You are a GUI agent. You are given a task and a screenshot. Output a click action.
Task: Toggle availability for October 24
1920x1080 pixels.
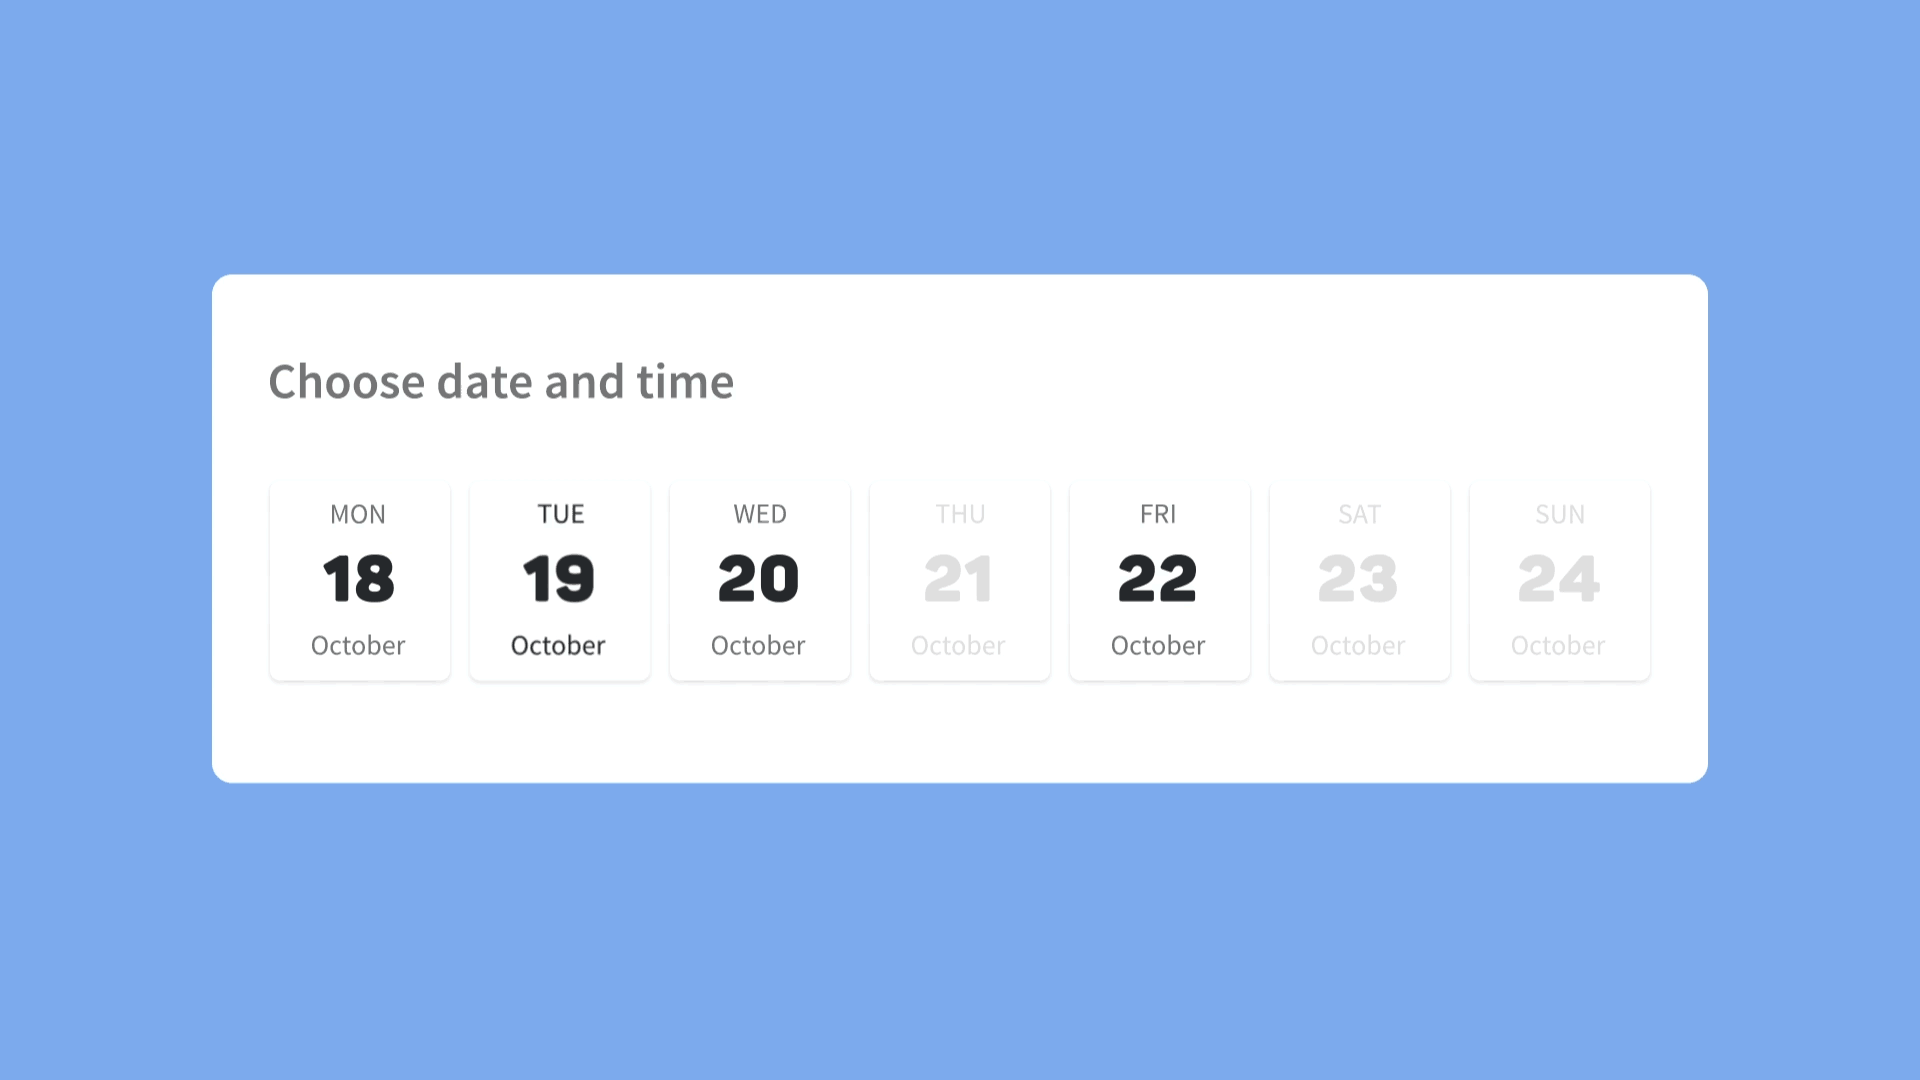pyautogui.click(x=1559, y=580)
